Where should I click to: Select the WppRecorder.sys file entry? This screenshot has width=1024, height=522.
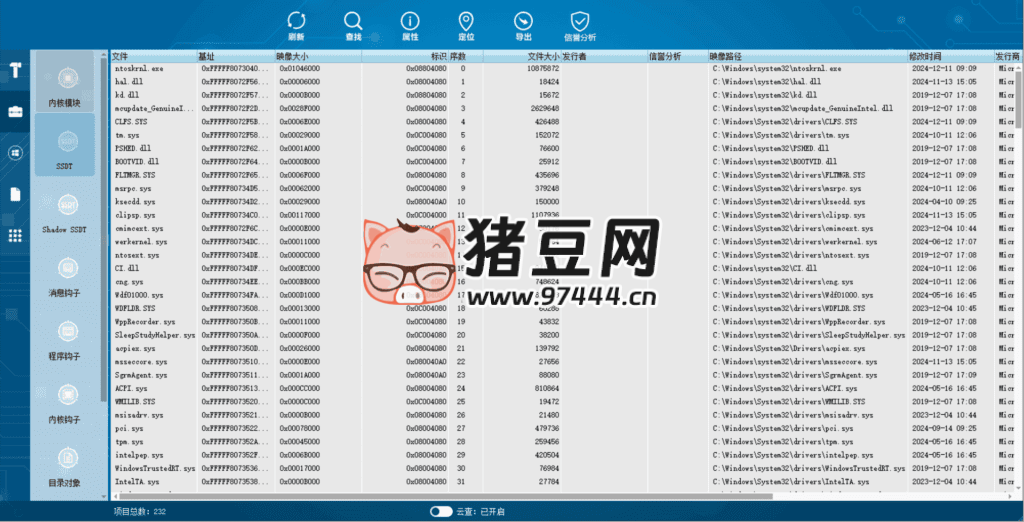tap(145, 322)
